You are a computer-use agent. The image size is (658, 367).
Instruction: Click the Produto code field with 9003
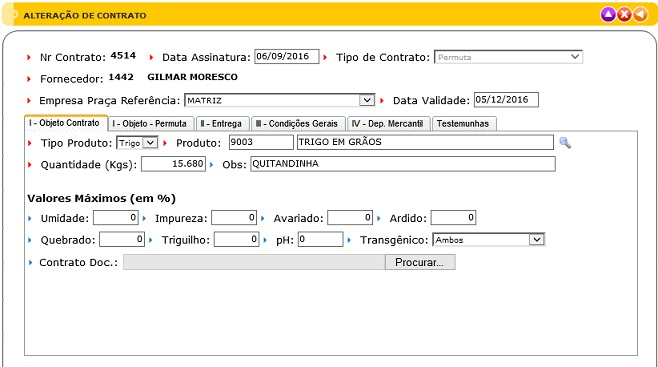click(261, 142)
